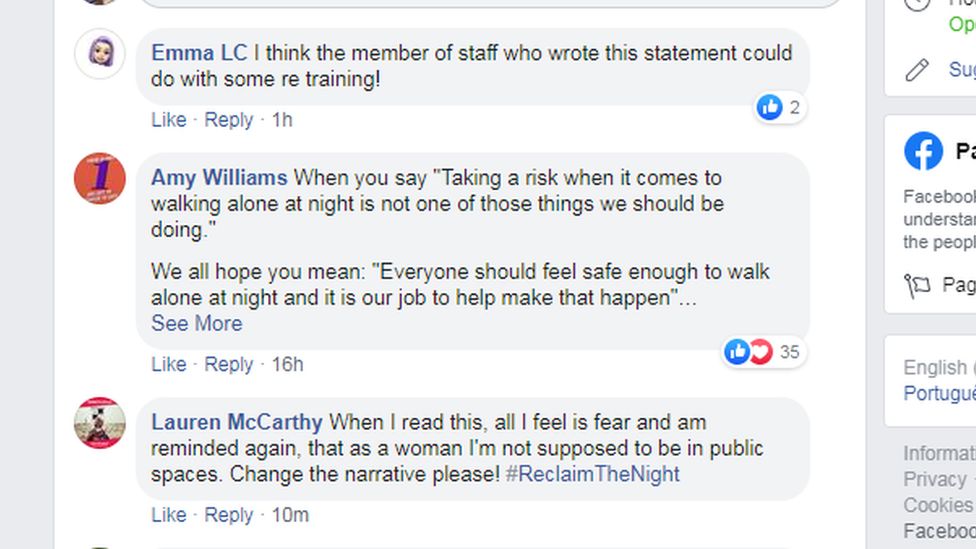Open Amy Williams' profile picture
Viewport: 976px width, 549px height.
(100, 179)
